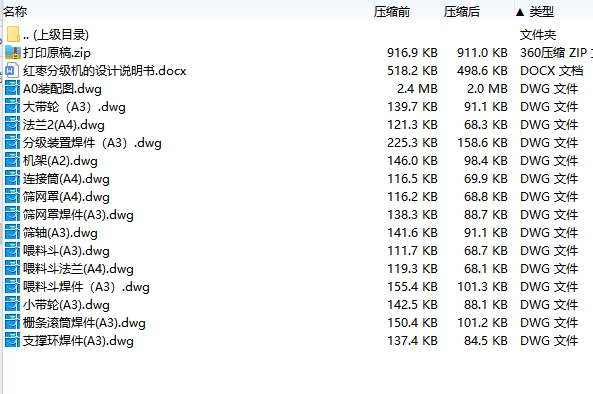Select the file name 栅条滚筒焊件(A3).dwg
The height and width of the screenshot is (394, 593).
pos(84,323)
